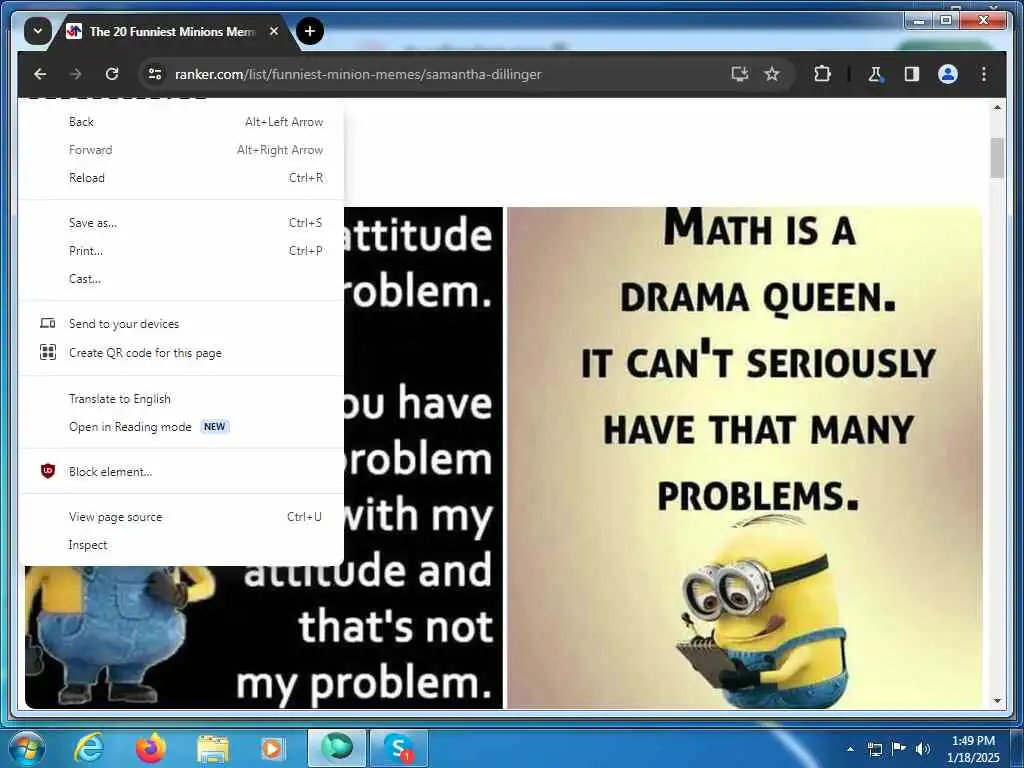1024x768 pixels.
Task: Open Windows Explorer folder taskbar icon
Action: [212, 749]
